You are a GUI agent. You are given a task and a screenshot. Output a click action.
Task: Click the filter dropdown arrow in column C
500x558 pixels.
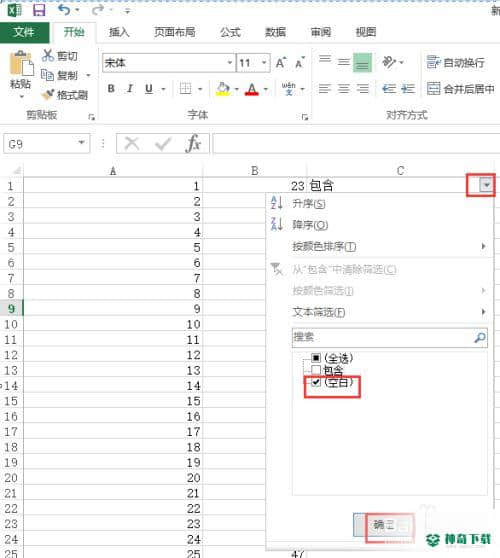[x=486, y=185]
